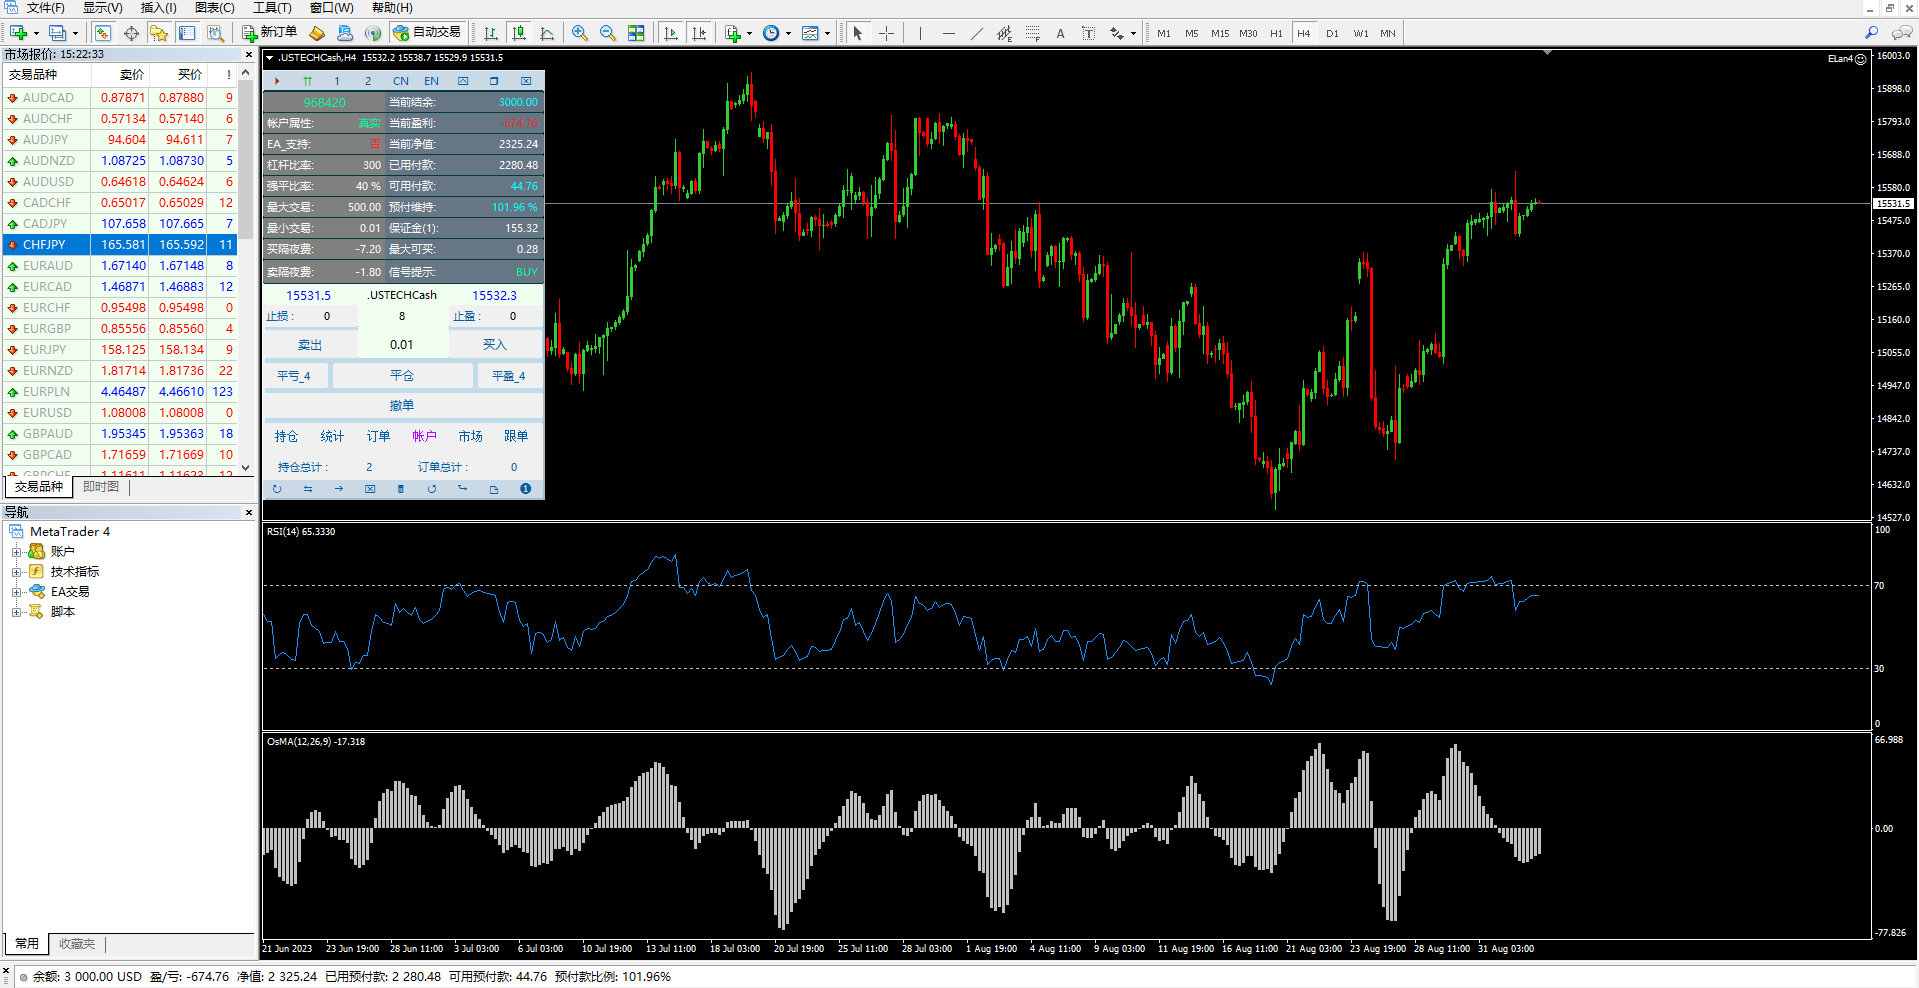Click the 平亏_4 button

click(x=294, y=376)
